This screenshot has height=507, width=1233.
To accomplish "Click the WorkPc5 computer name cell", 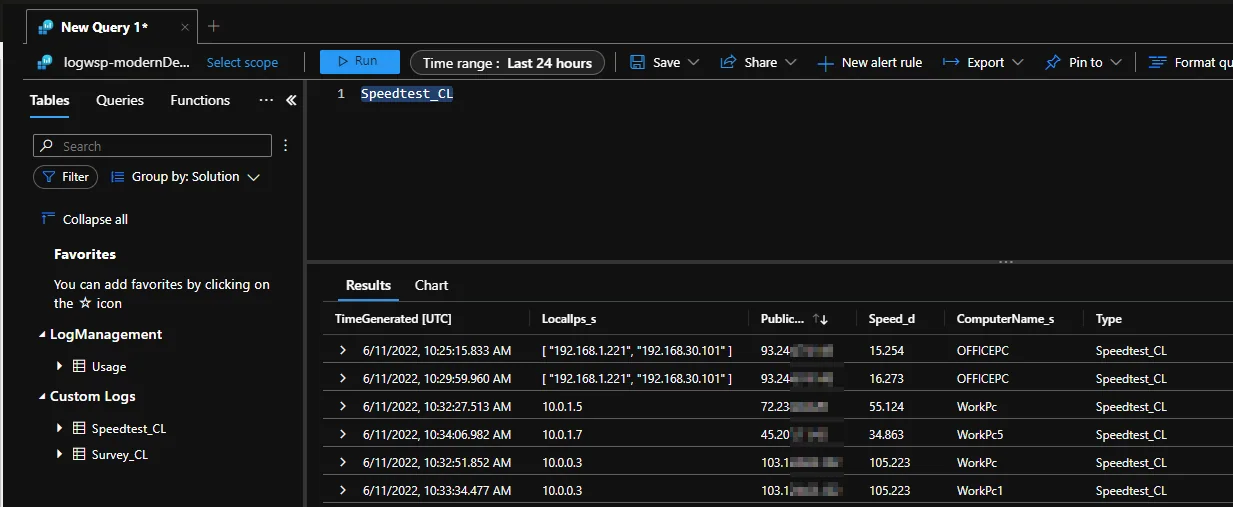I will [x=979, y=435].
